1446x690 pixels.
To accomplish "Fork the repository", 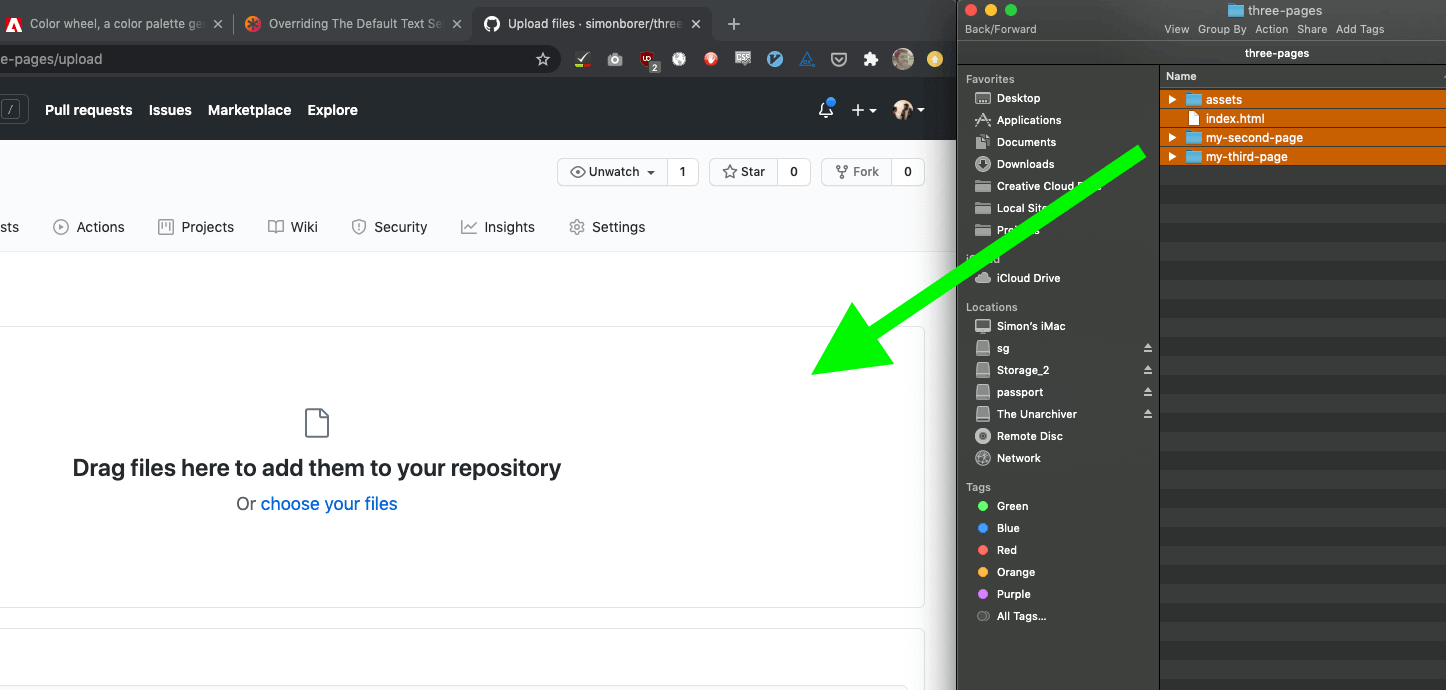I will tap(856, 172).
